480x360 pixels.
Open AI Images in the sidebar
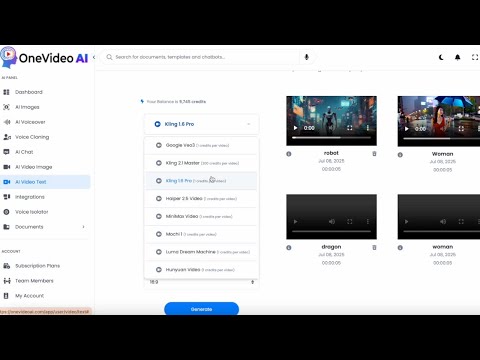(27, 107)
